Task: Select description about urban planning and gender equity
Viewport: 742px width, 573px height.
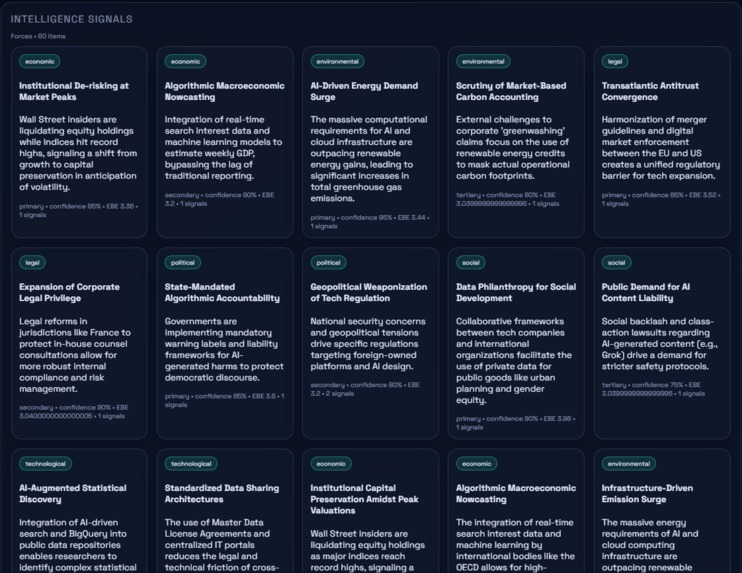Action: [514, 361]
